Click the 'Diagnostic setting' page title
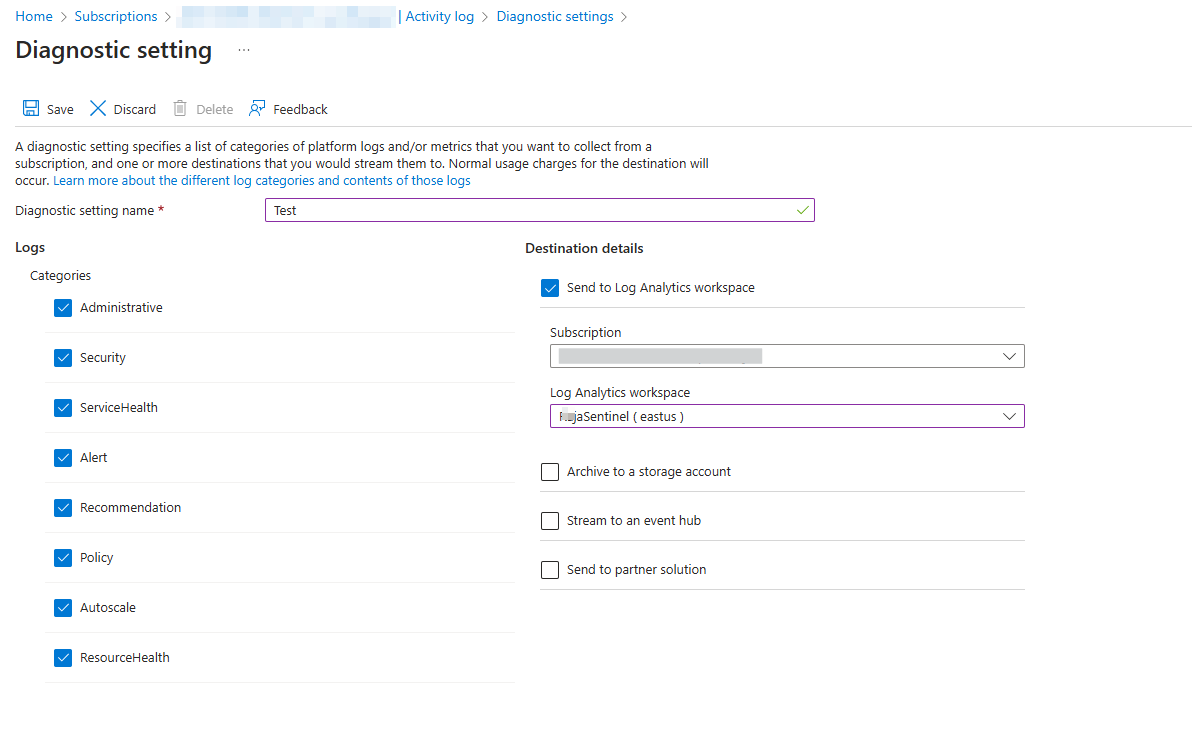This screenshot has width=1192, height=736. pyautogui.click(x=113, y=50)
